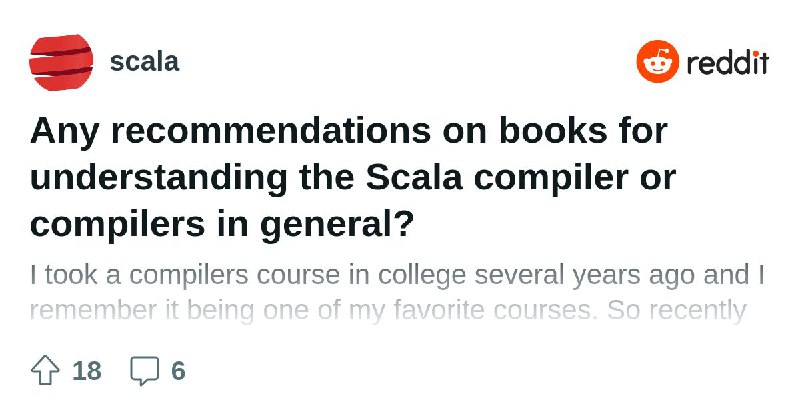
Task: Click "So recently" at the preview's end
Action: (677, 311)
